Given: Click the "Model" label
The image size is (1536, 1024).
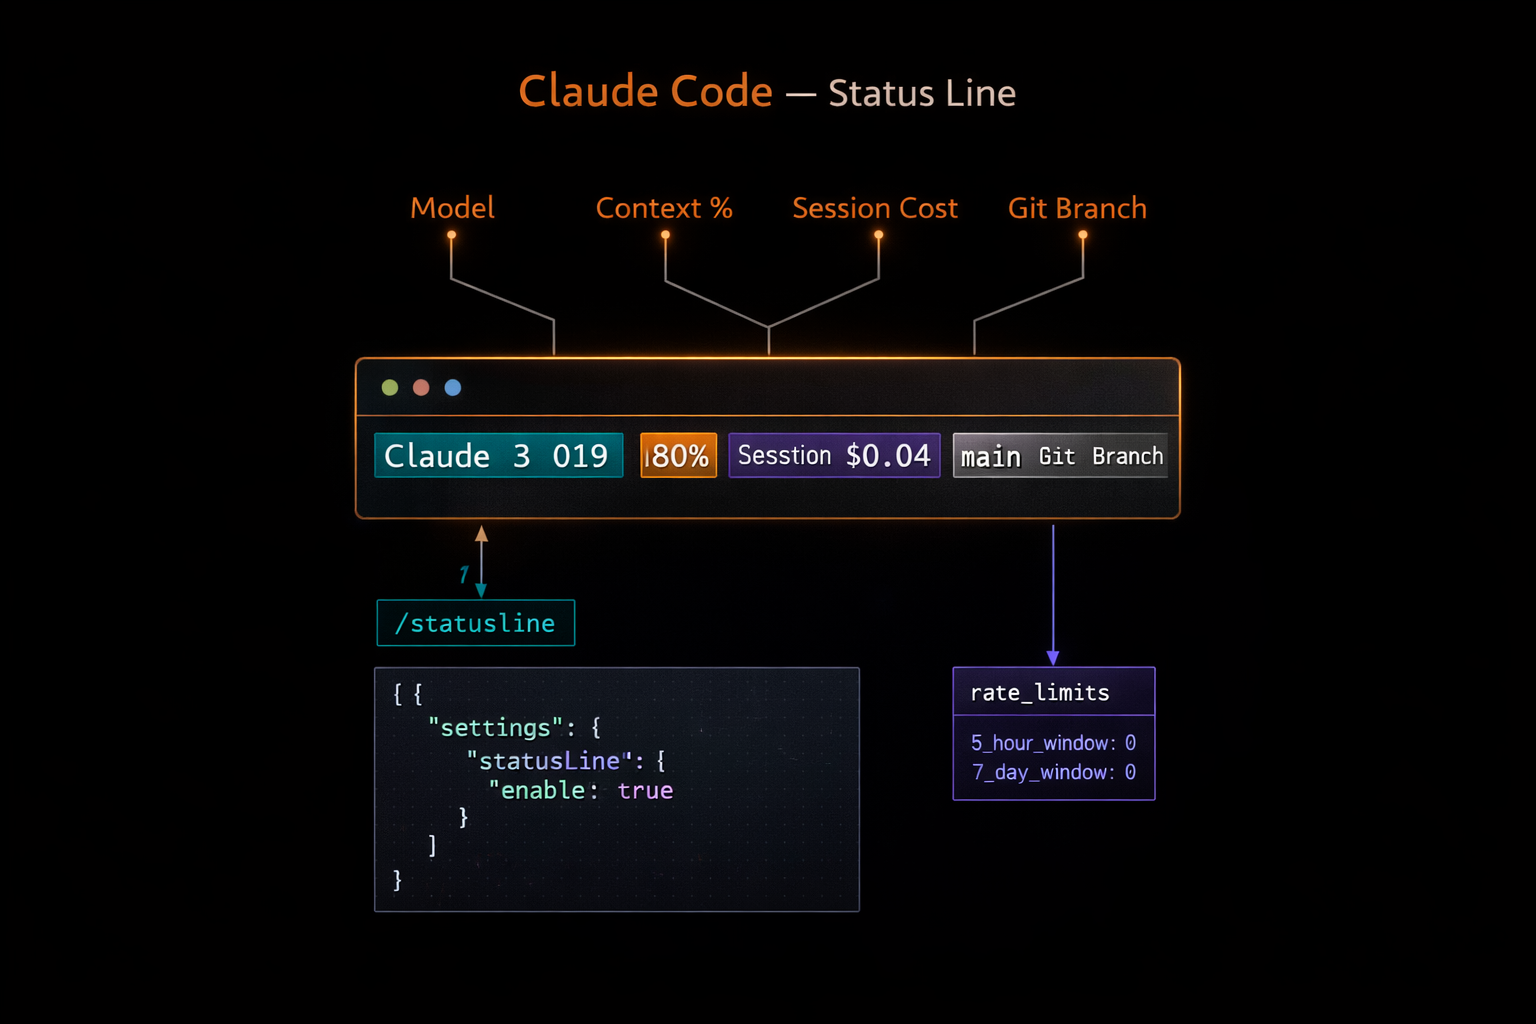Looking at the screenshot, I should [x=452, y=208].
